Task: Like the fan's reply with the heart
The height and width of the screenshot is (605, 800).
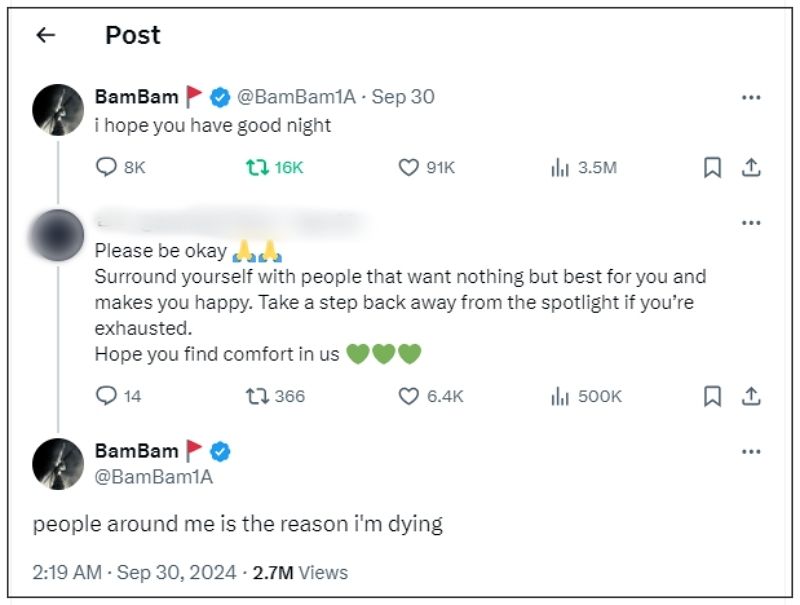Action: pyautogui.click(x=406, y=397)
